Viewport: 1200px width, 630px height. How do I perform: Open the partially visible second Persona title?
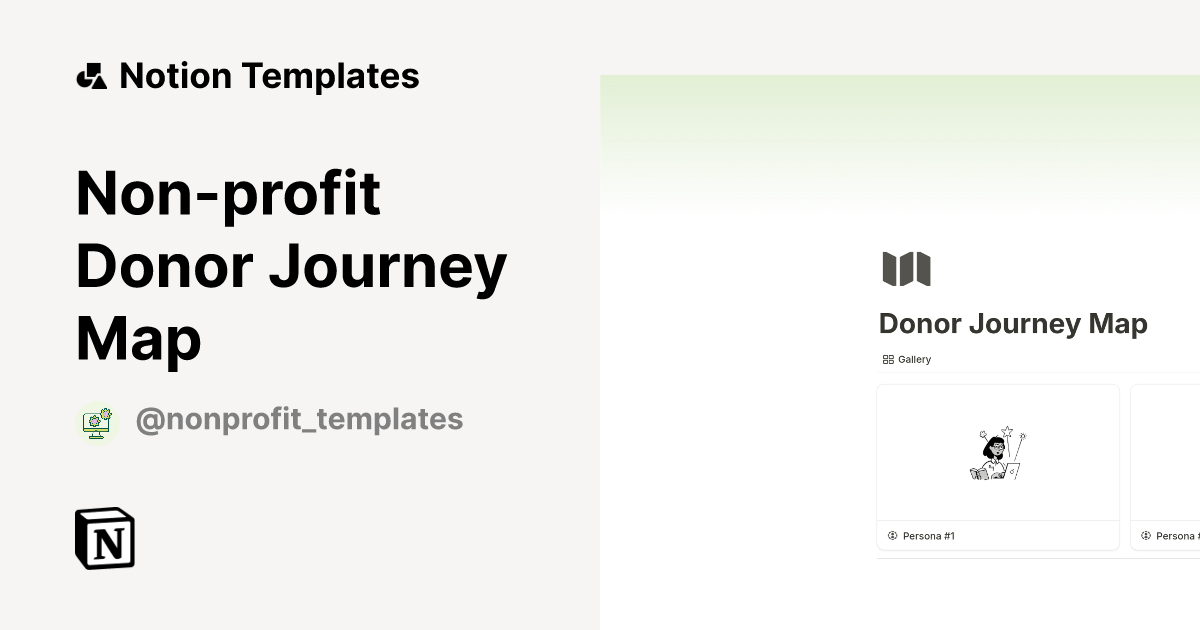[x=1177, y=536]
